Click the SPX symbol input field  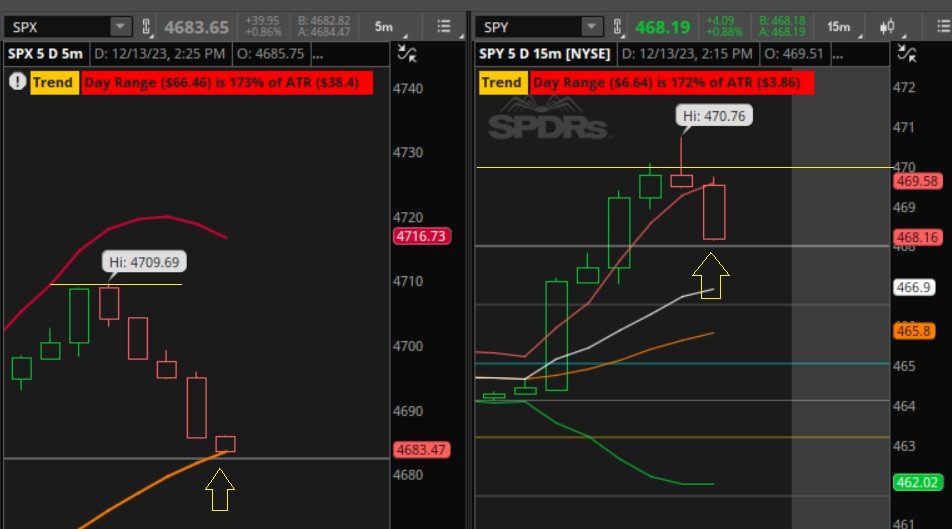click(x=58, y=27)
